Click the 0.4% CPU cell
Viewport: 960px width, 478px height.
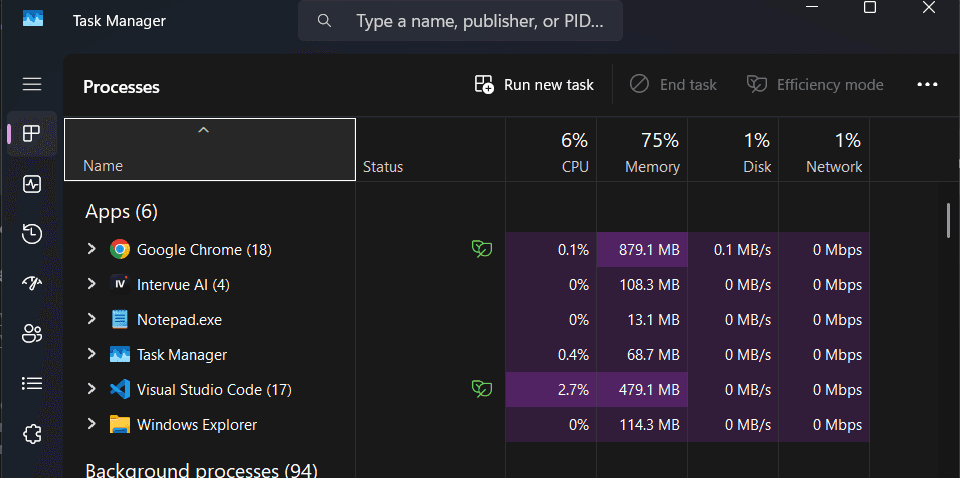(x=551, y=354)
